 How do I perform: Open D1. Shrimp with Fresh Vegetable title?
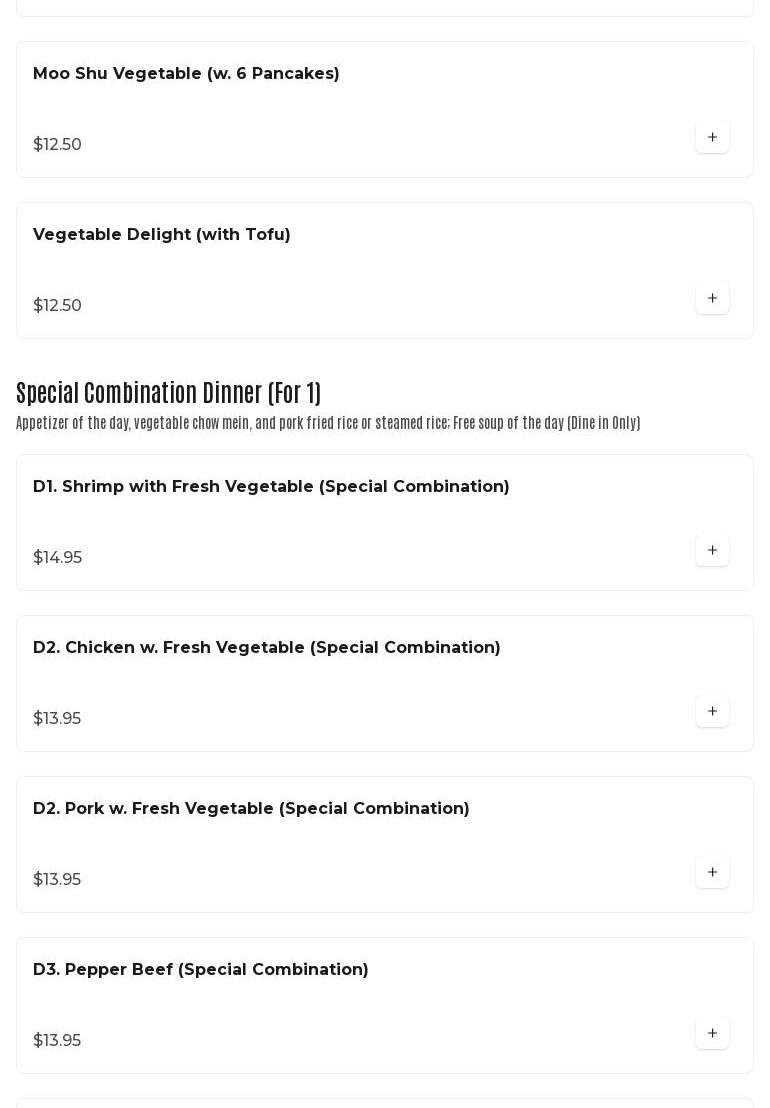(x=271, y=487)
